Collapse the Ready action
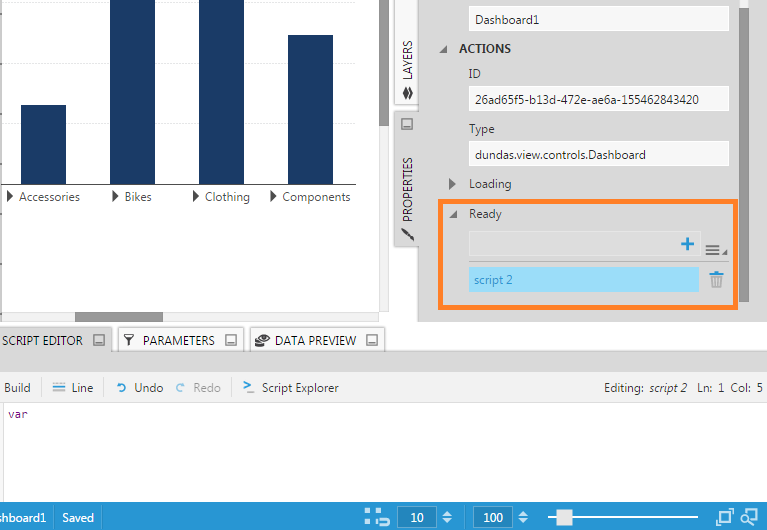The width and height of the screenshot is (767, 530). (x=453, y=214)
